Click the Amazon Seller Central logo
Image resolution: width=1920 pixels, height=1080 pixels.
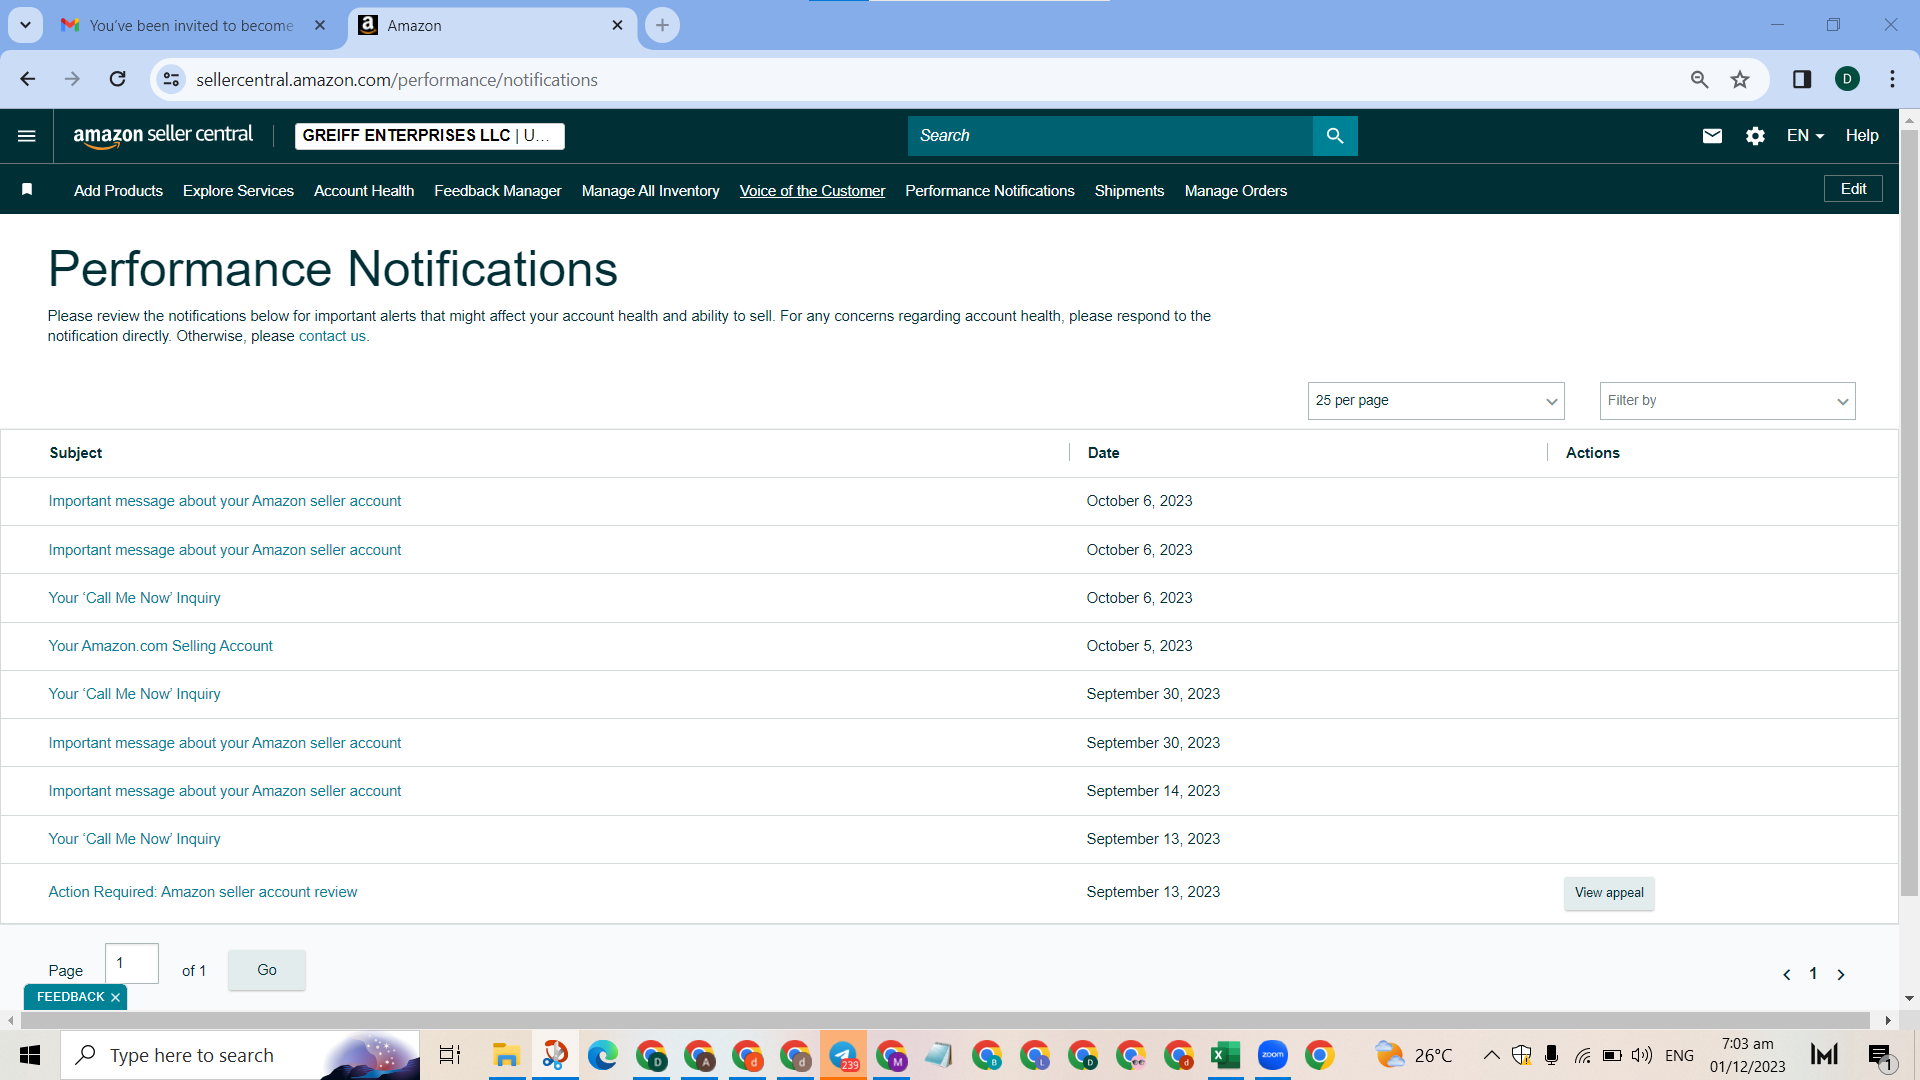coord(163,136)
